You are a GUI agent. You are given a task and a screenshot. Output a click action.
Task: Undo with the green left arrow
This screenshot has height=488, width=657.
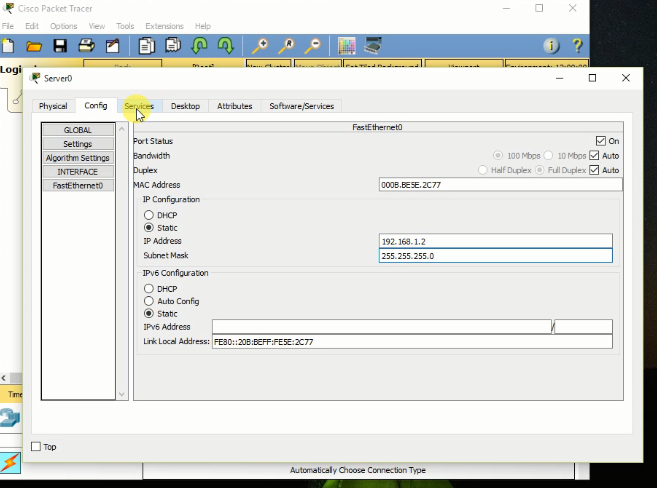[199, 45]
